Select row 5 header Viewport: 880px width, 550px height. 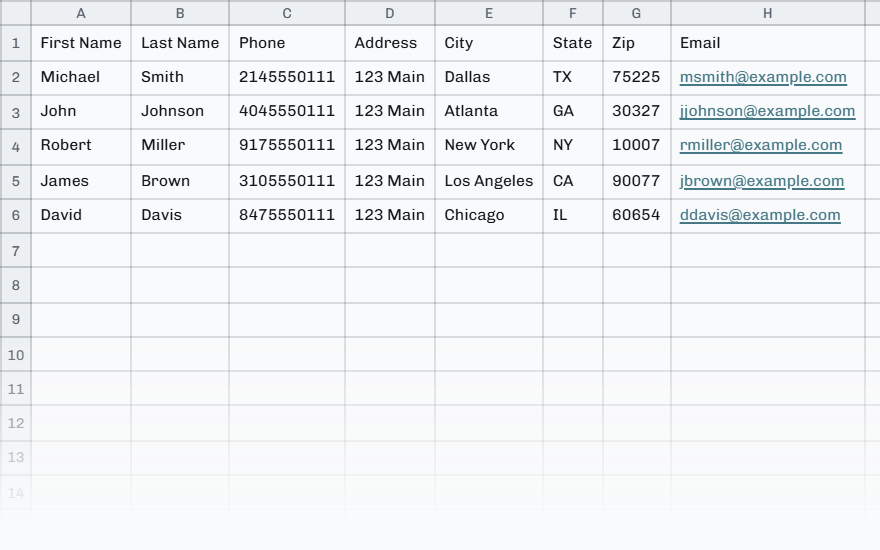(x=16, y=181)
